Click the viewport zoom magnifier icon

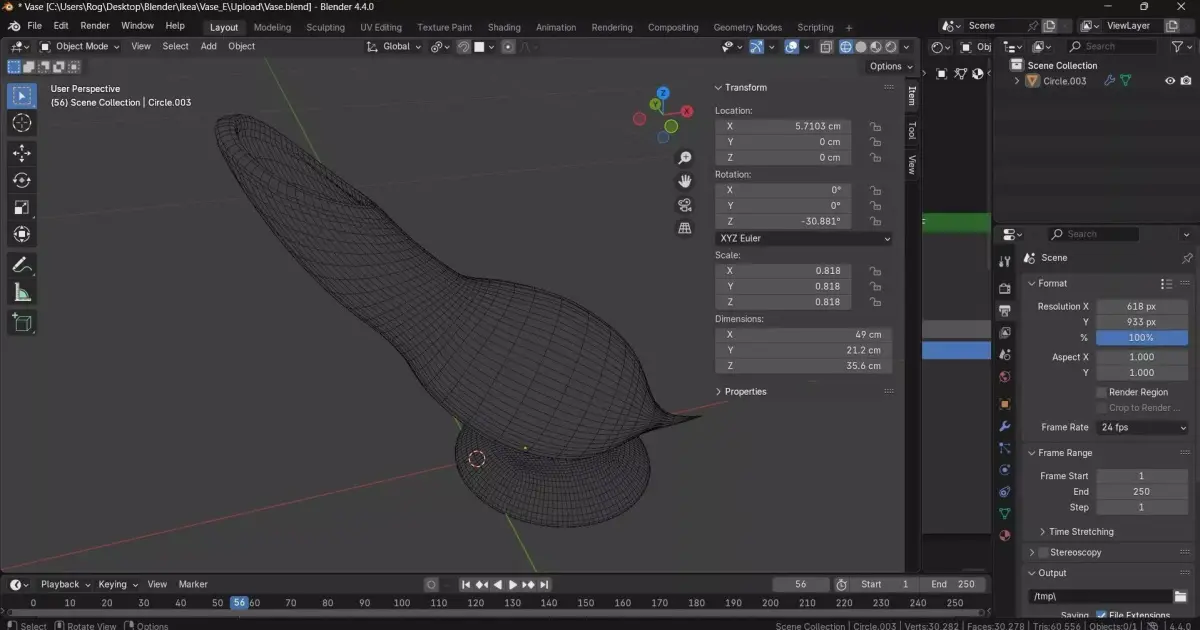click(685, 158)
